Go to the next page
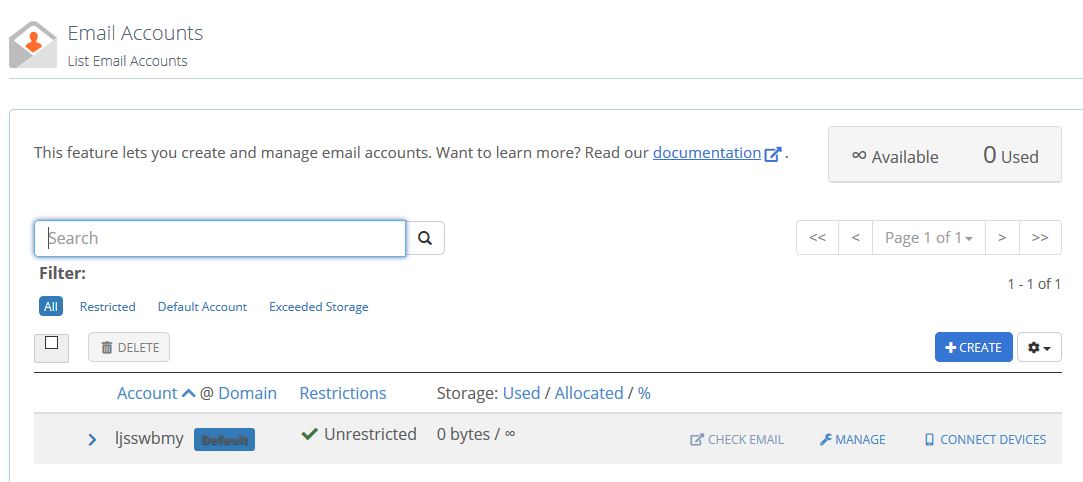Image resolution: width=1083 pixels, height=482 pixels. tap(1002, 238)
